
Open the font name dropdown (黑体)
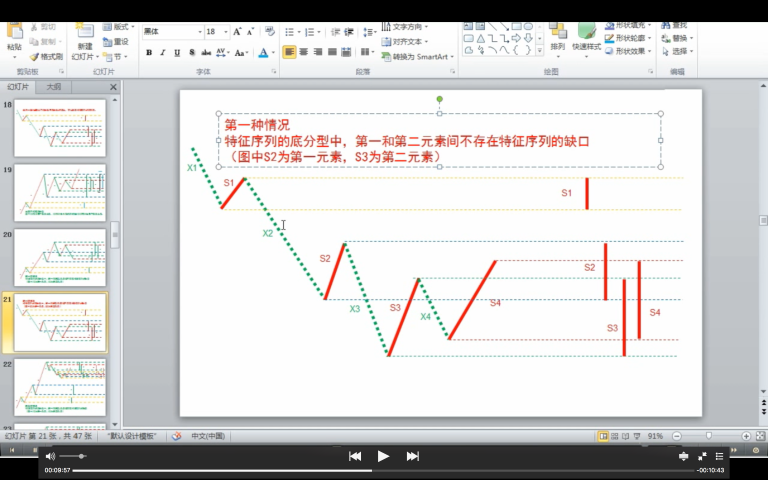coord(171,32)
